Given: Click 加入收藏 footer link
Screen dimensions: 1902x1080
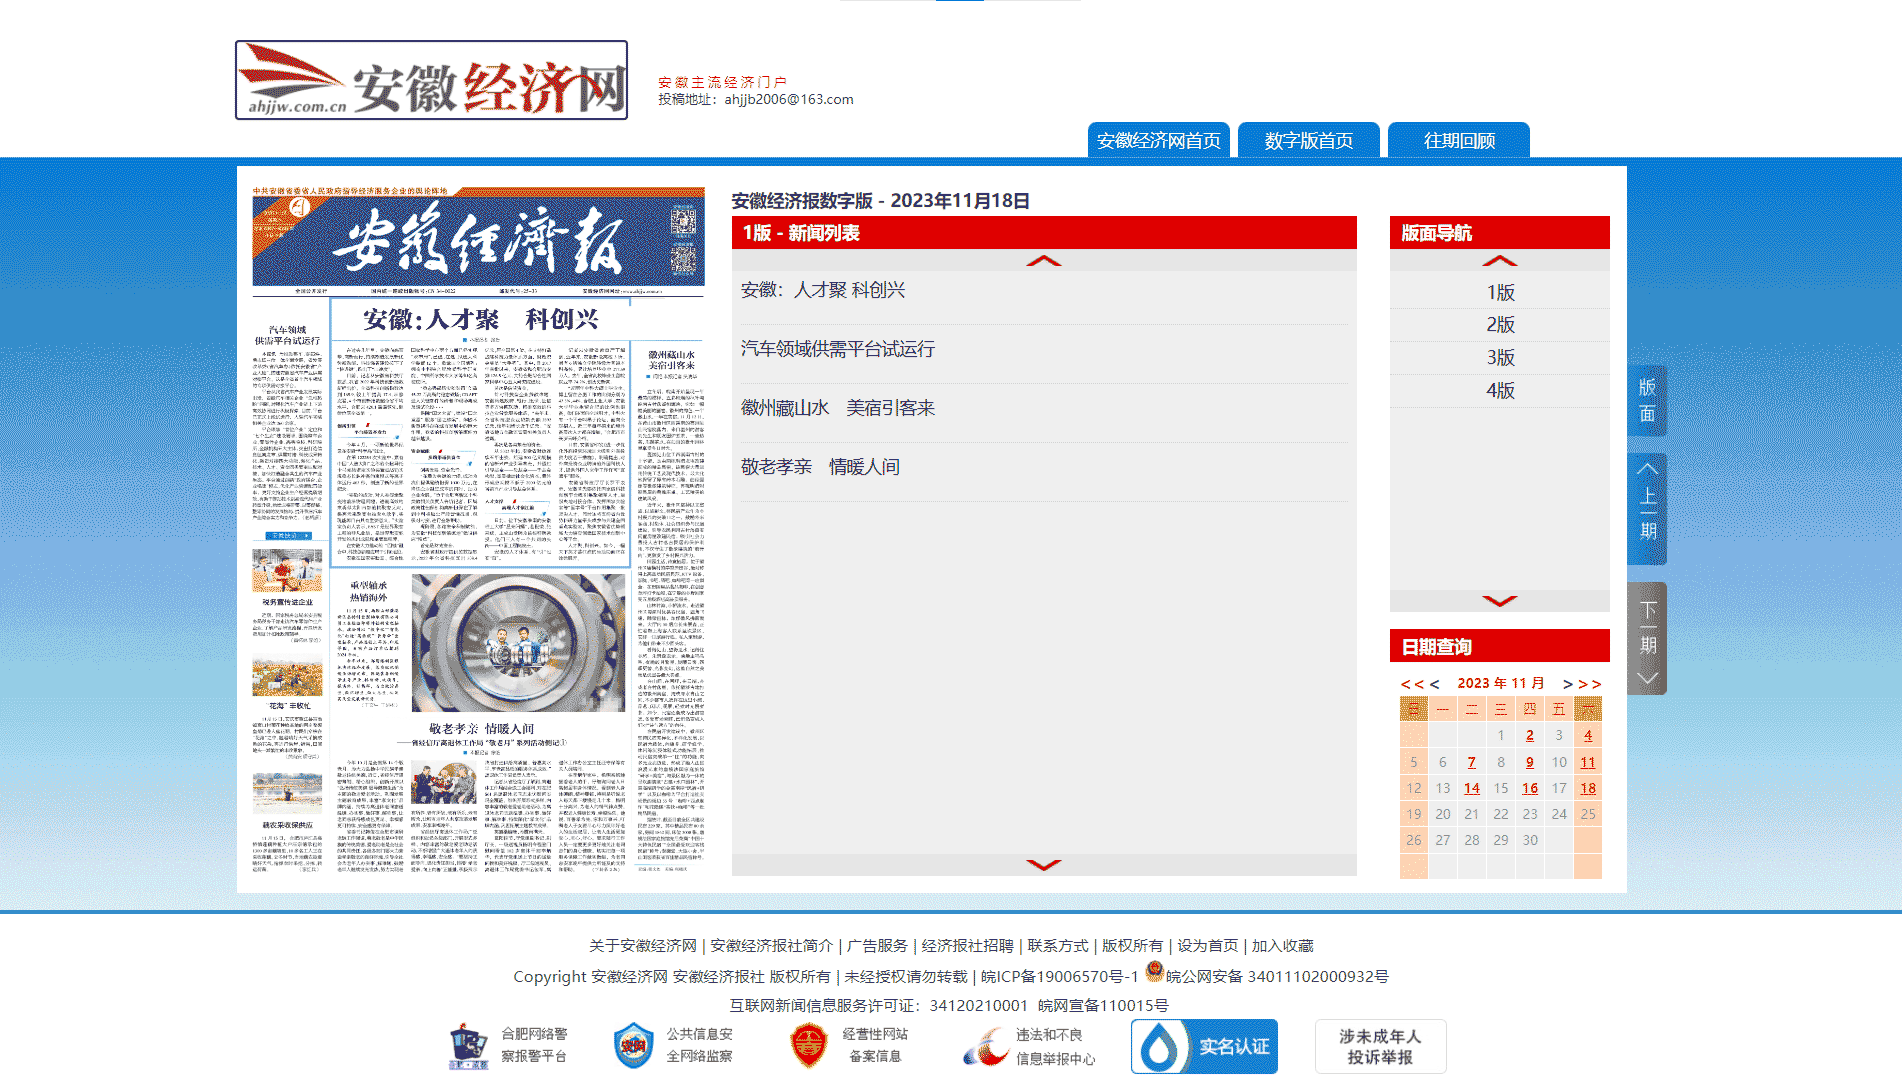Looking at the screenshot, I should pos(1283,946).
